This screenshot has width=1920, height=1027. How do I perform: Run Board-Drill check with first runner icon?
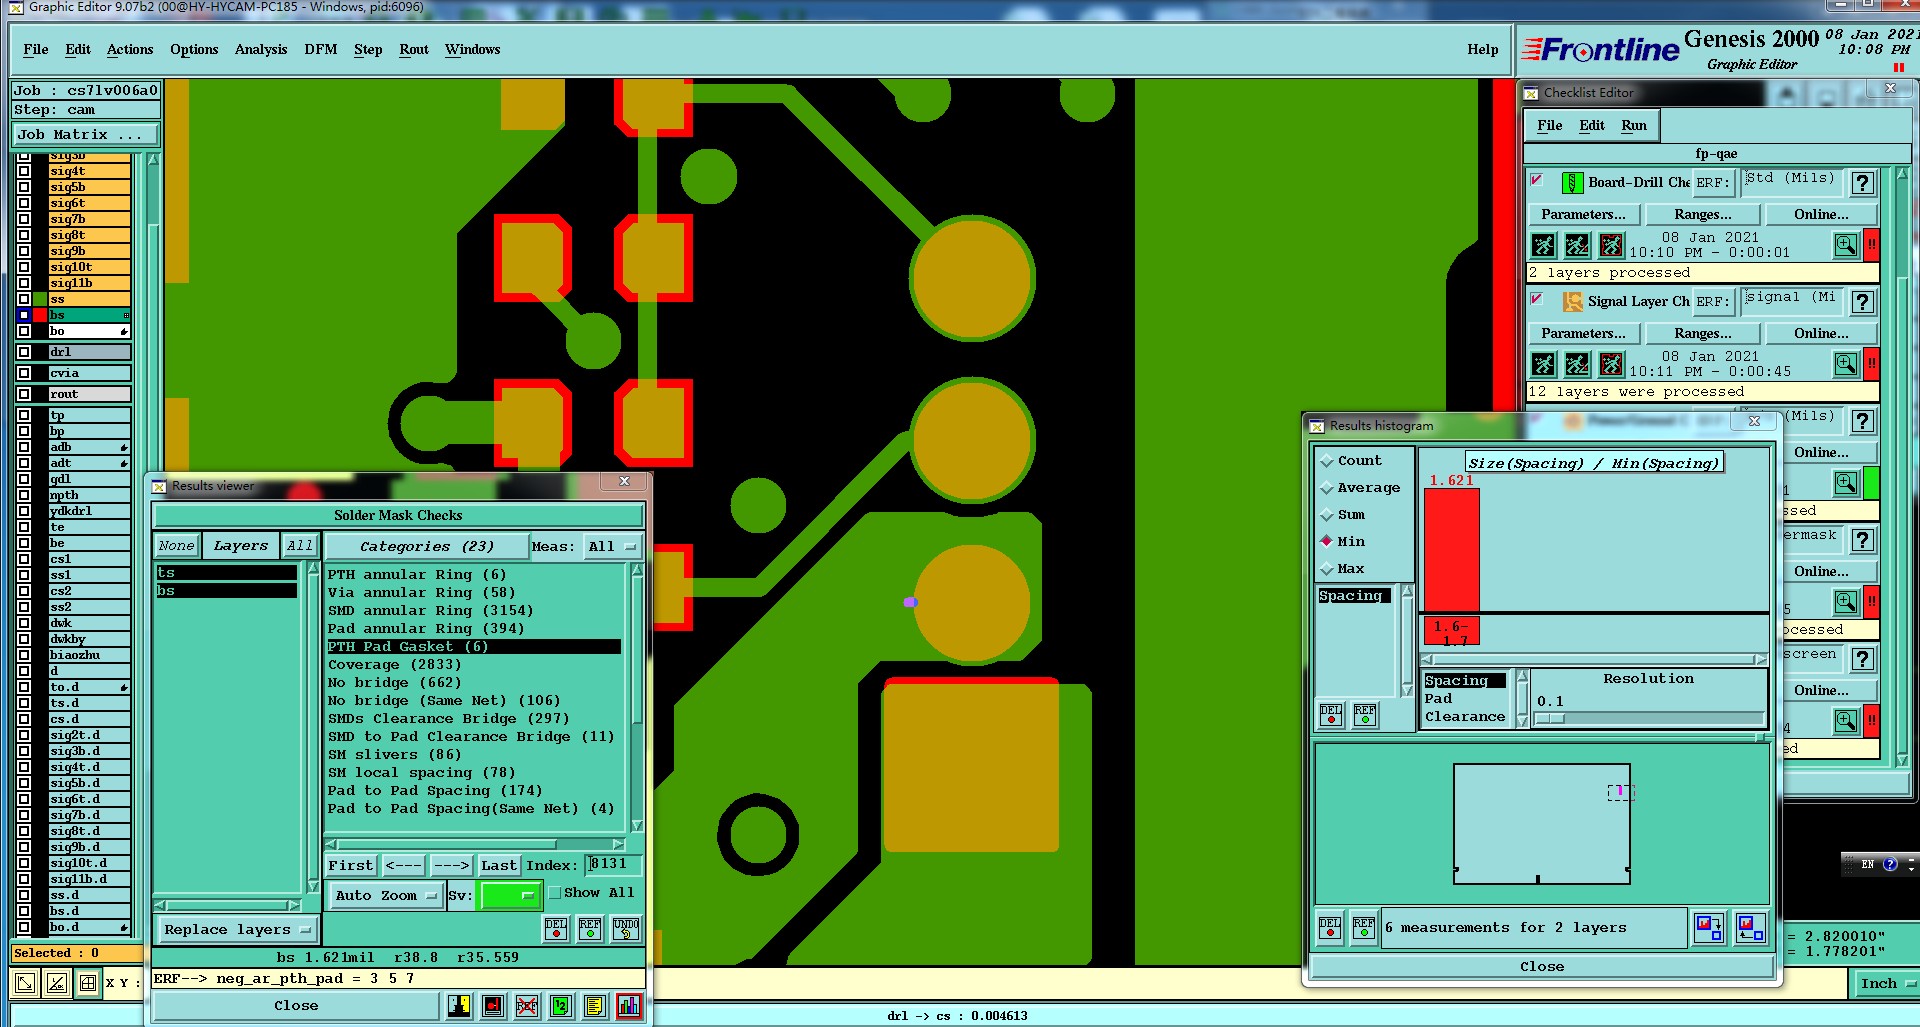(1543, 245)
